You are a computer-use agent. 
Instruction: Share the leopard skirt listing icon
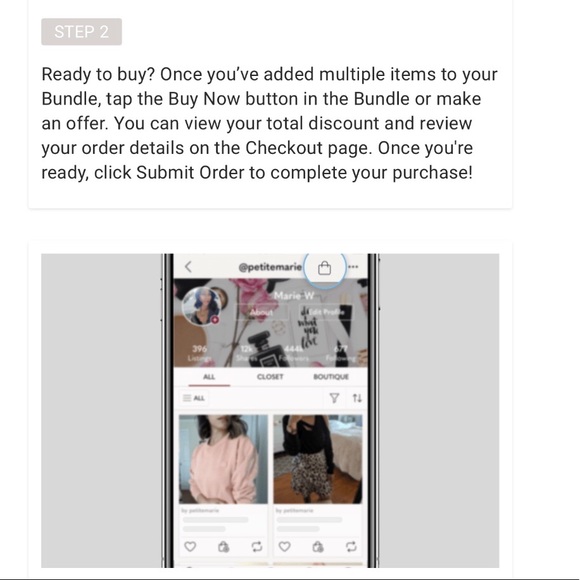coord(351,546)
